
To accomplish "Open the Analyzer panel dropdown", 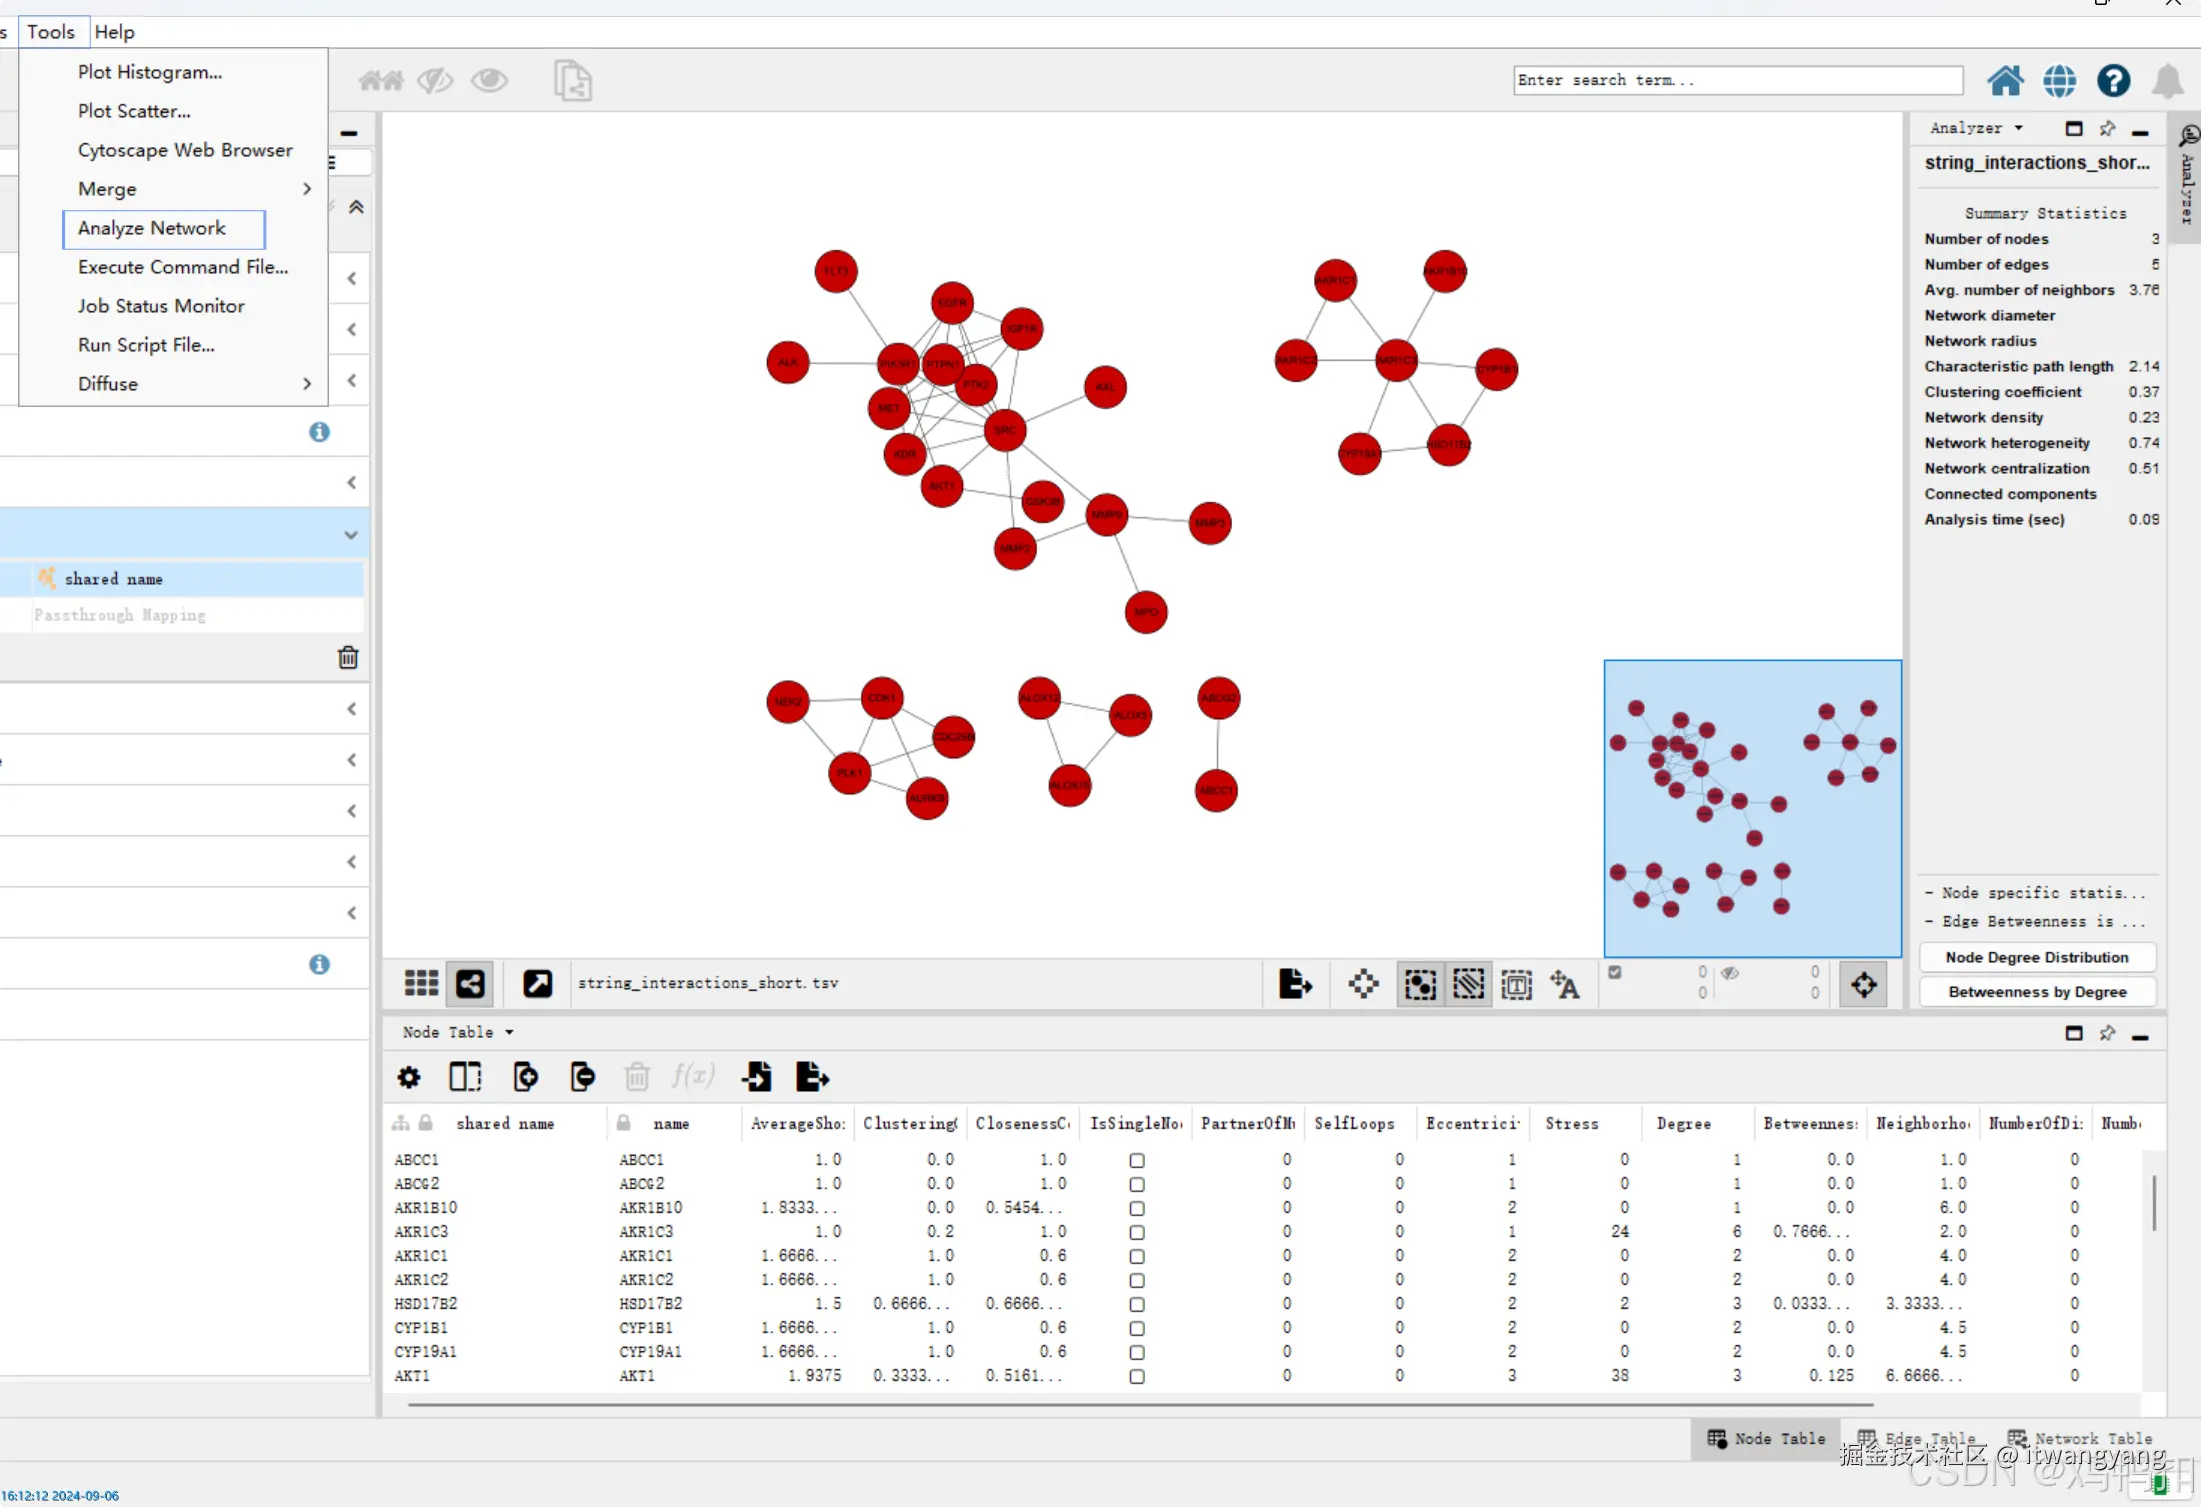I will [1976, 128].
